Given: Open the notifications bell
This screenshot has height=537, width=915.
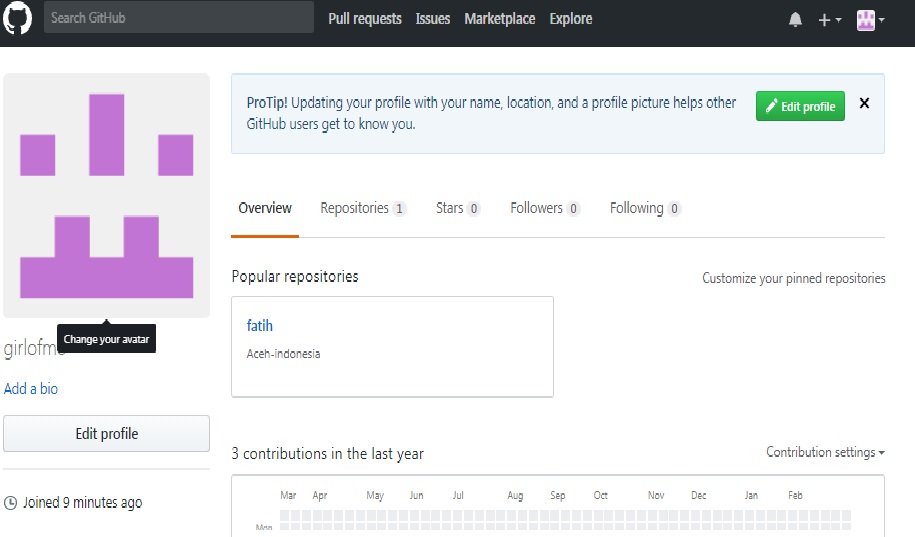Looking at the screenshot, I should [795, 20].
